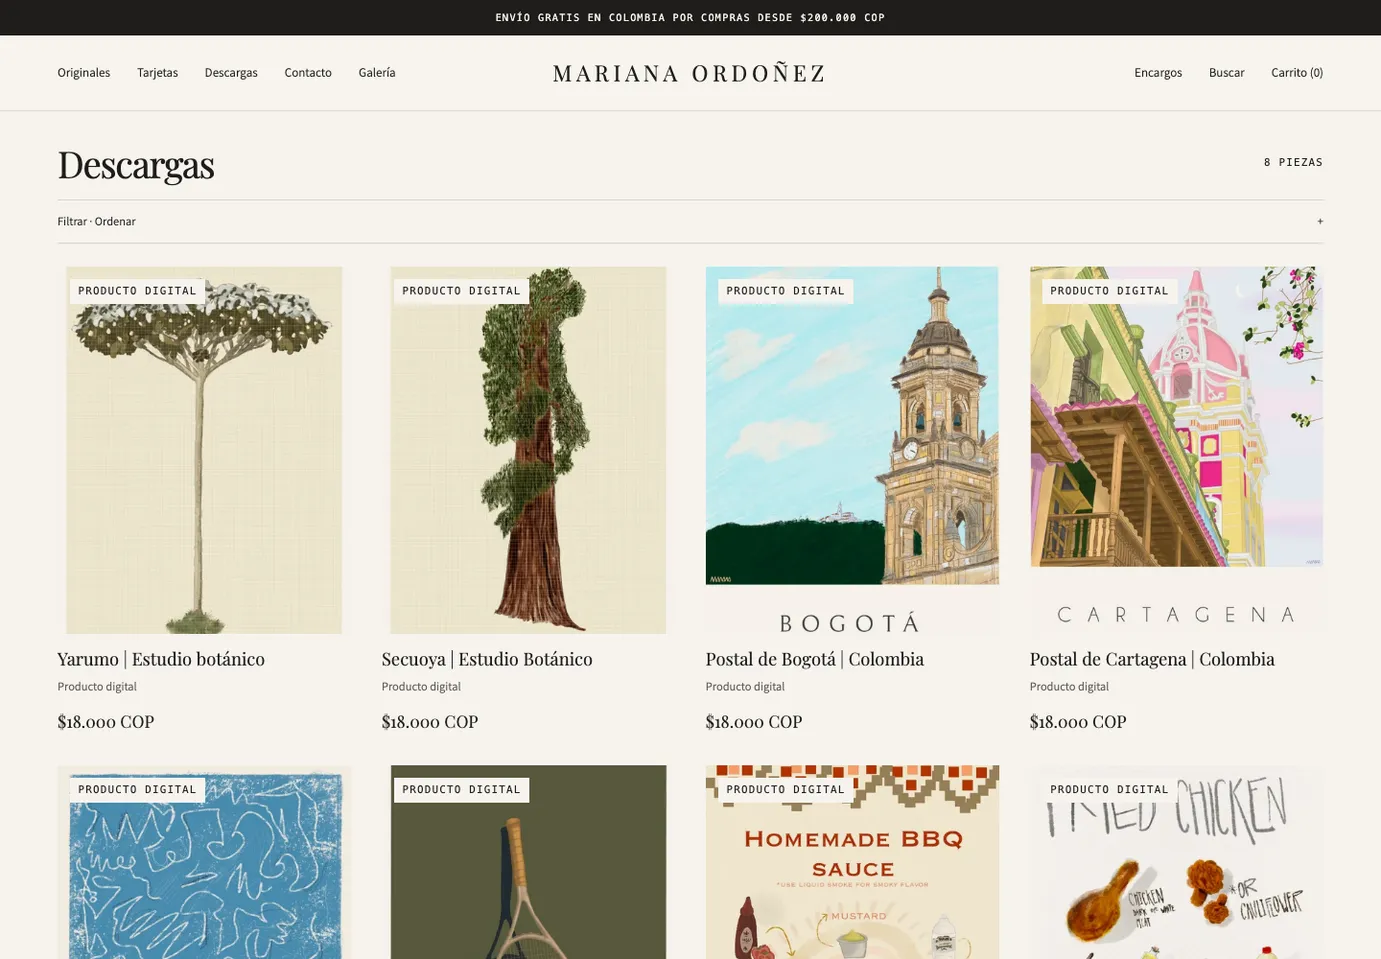
Task: View the Carrito (0) cart
Action: point(1297,73)
